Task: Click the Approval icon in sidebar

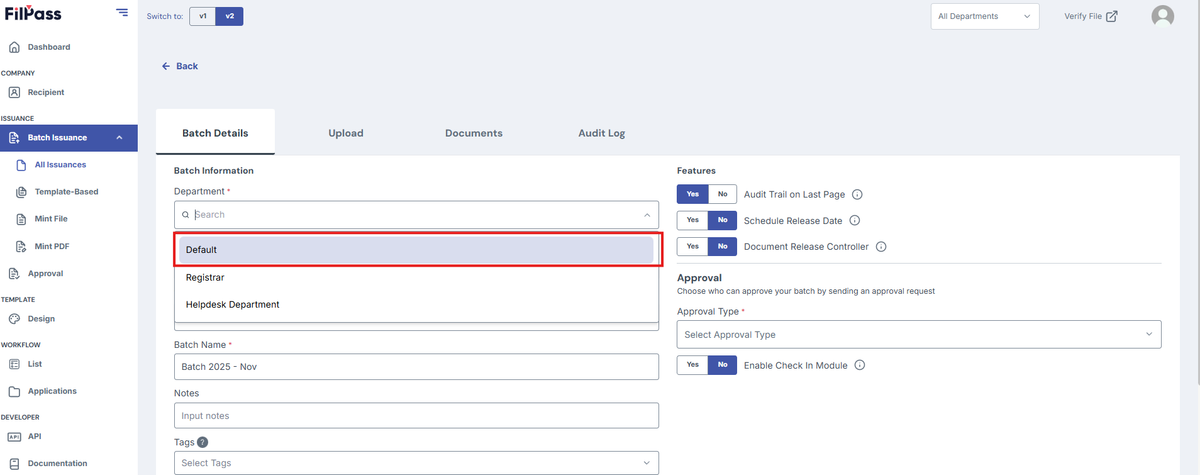Action: click(14, 273)
